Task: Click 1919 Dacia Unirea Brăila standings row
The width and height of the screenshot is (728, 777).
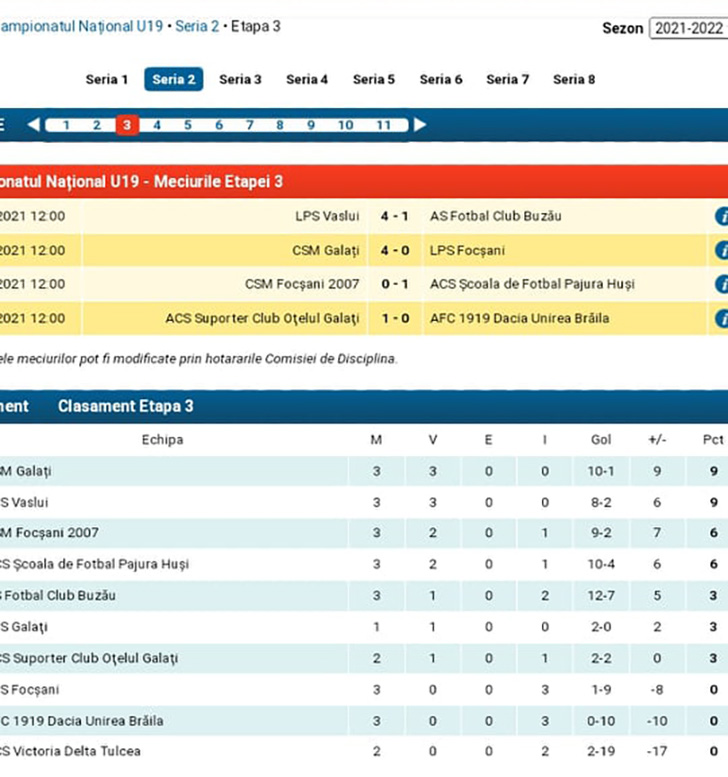Action: click(364, 721)
